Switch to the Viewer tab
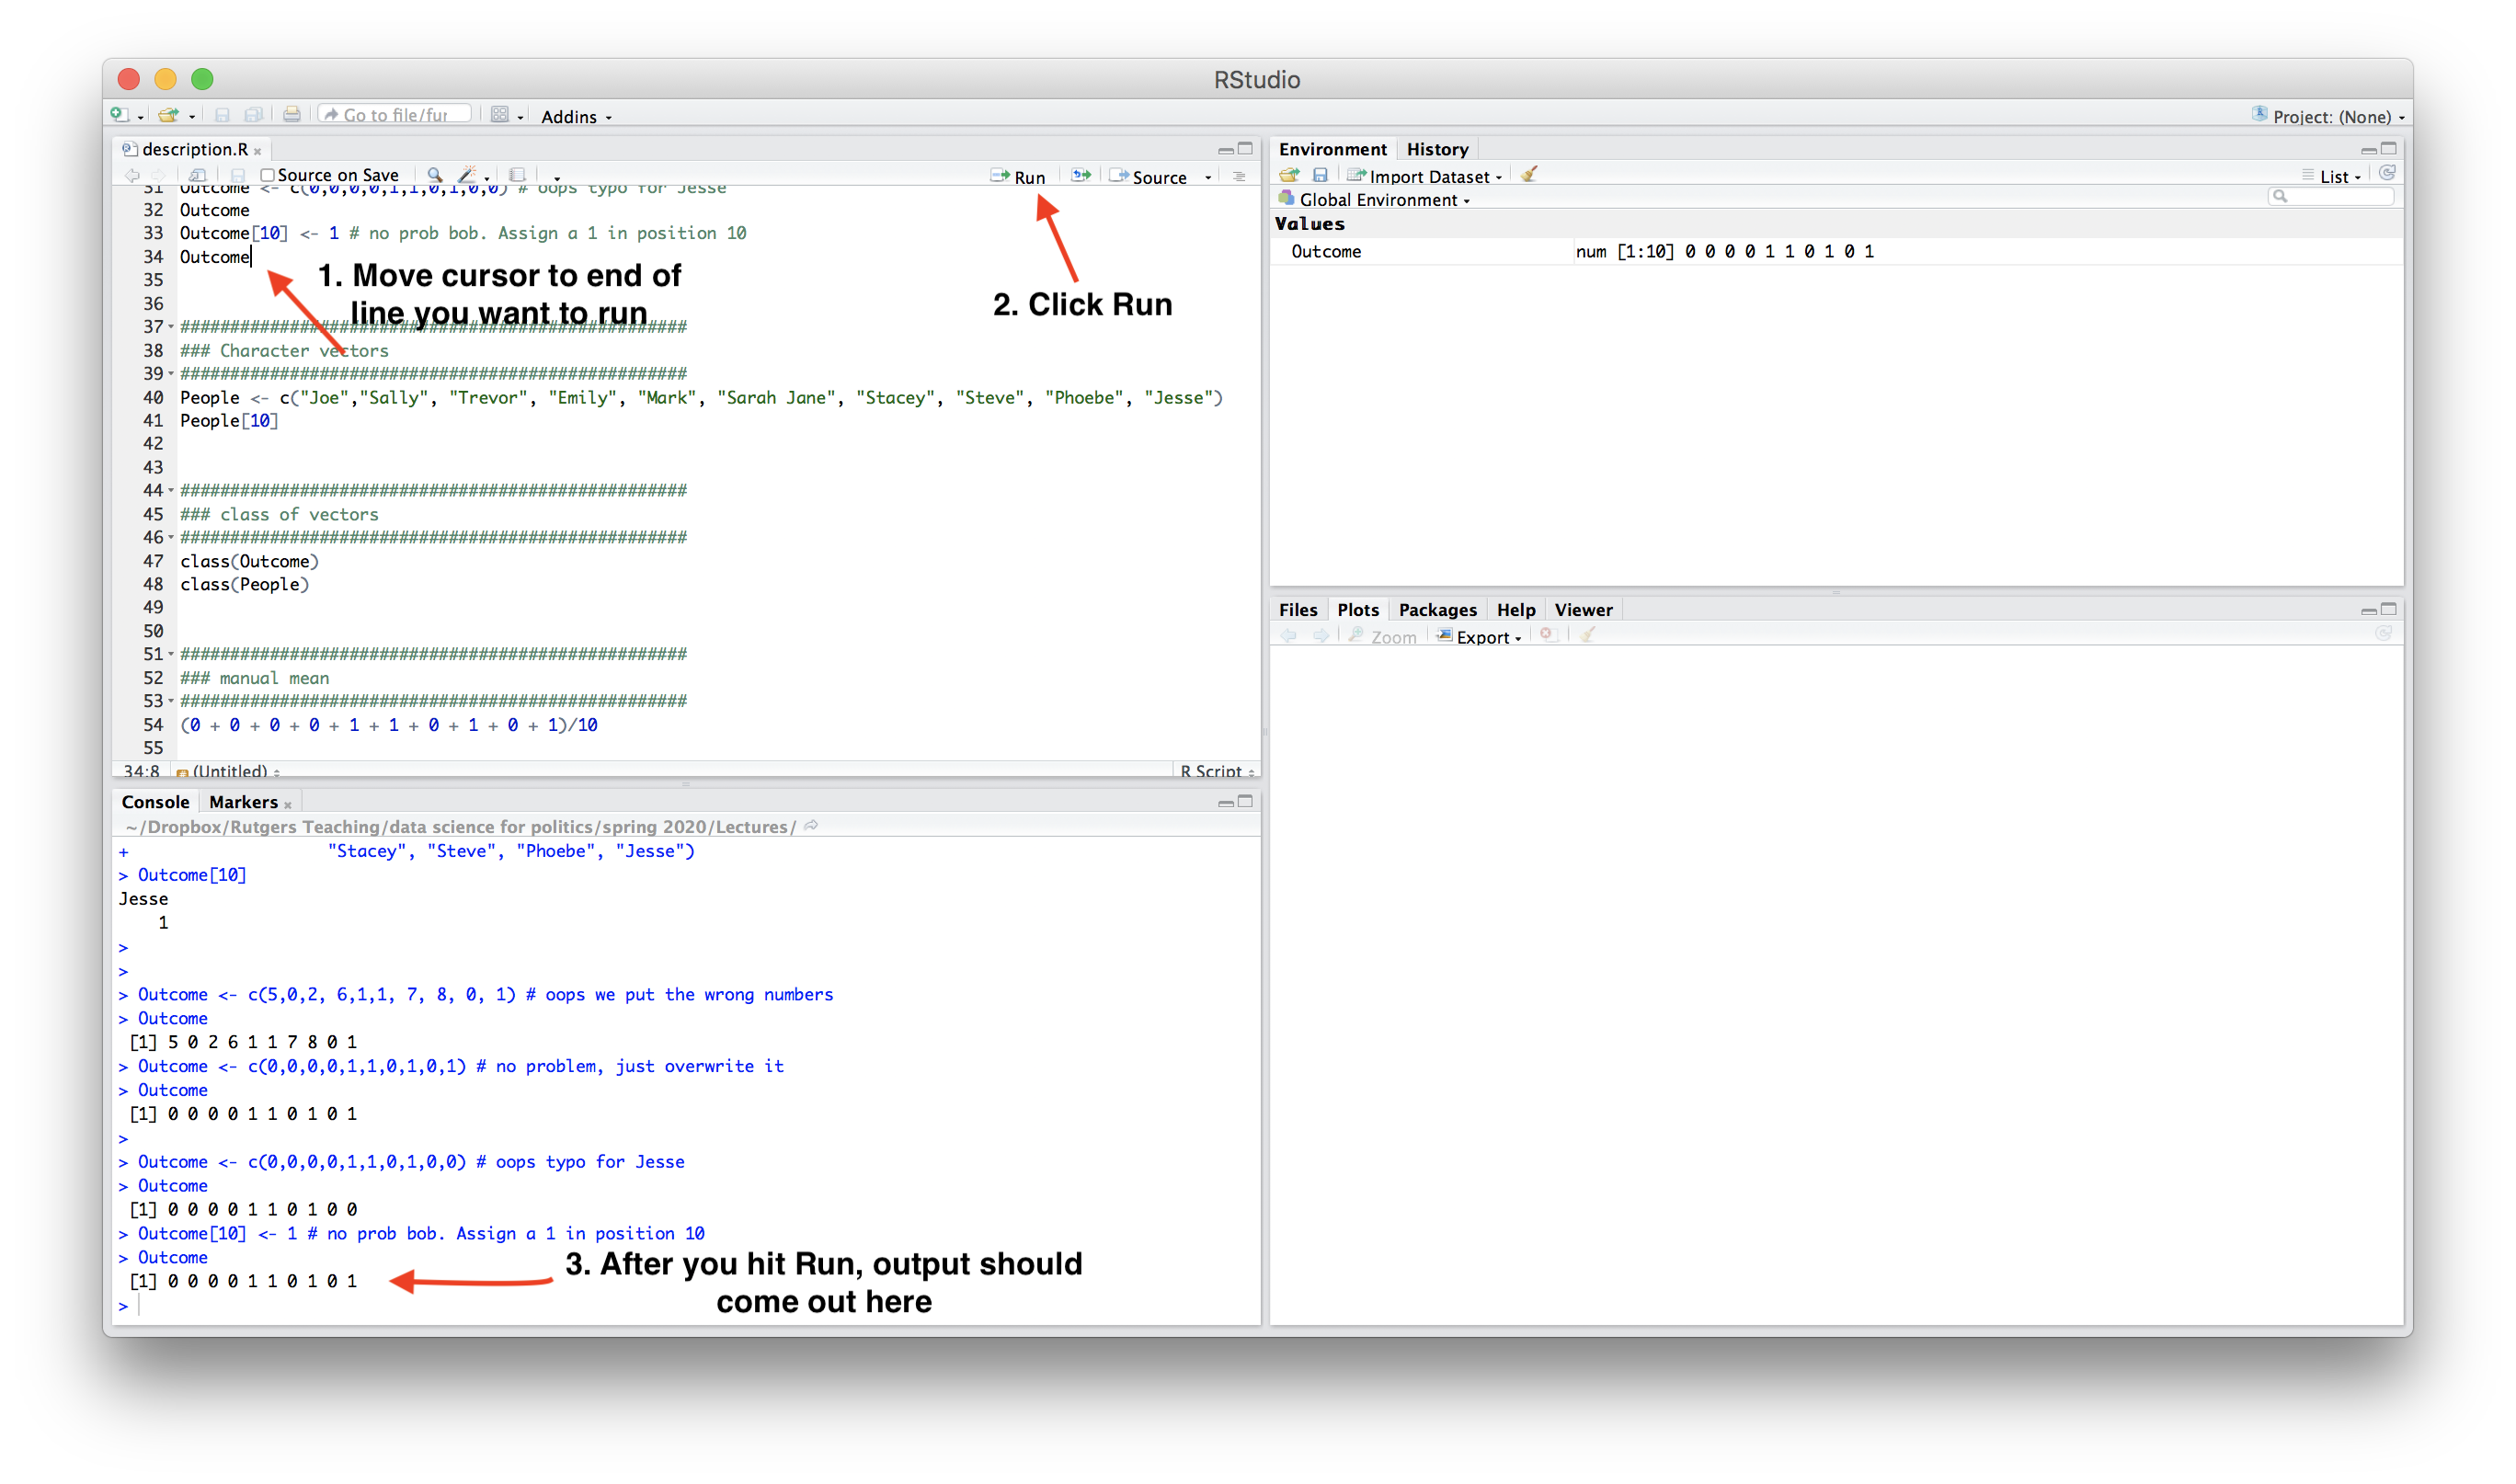Screen dimensions: 2516x1484 point(1584,610)
